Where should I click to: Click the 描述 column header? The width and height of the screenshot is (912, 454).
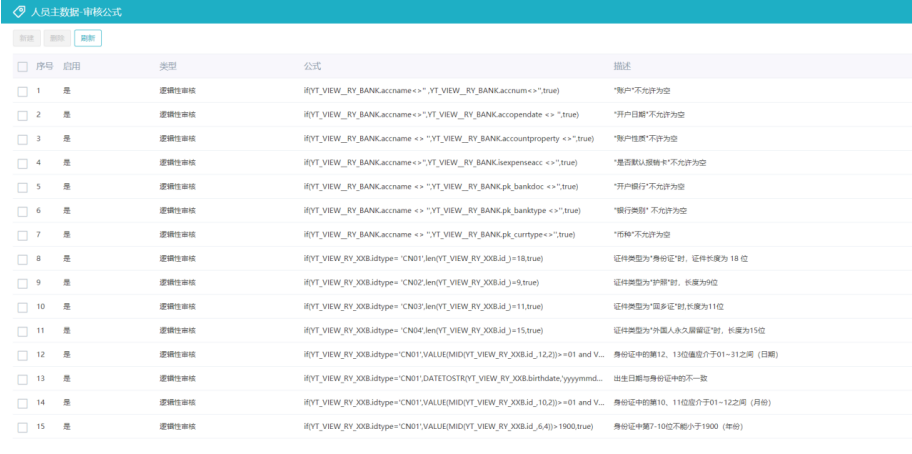[622, 66]
